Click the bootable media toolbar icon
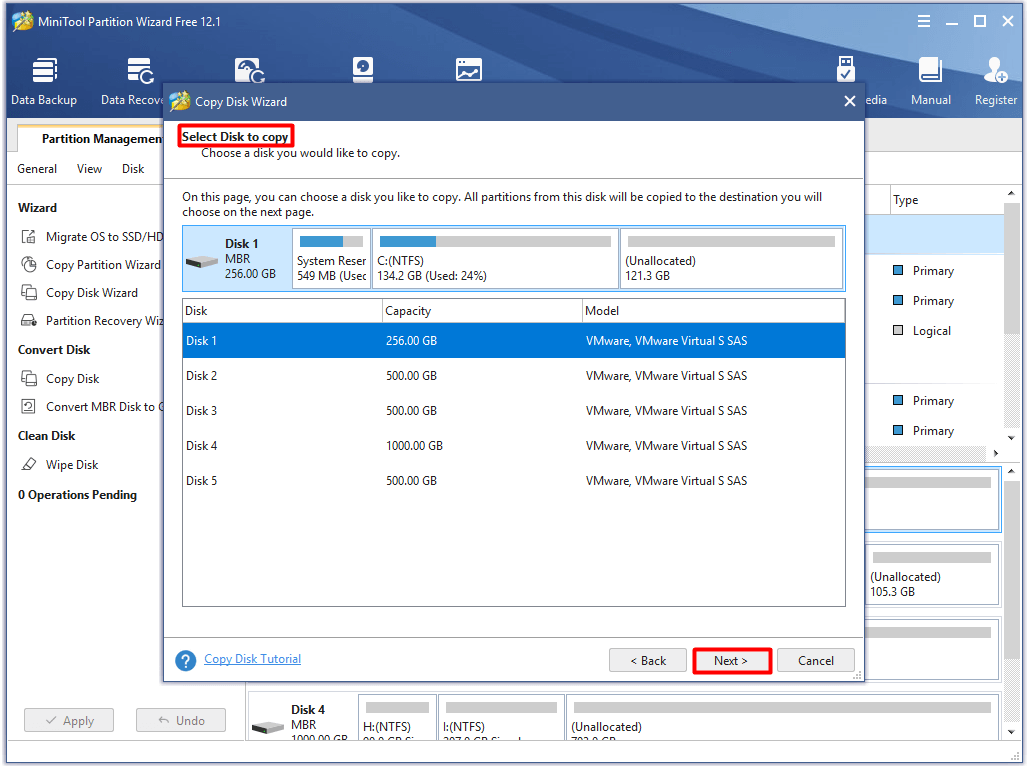The height and width of the screenshot is (766, 1028). coord(846,70)
